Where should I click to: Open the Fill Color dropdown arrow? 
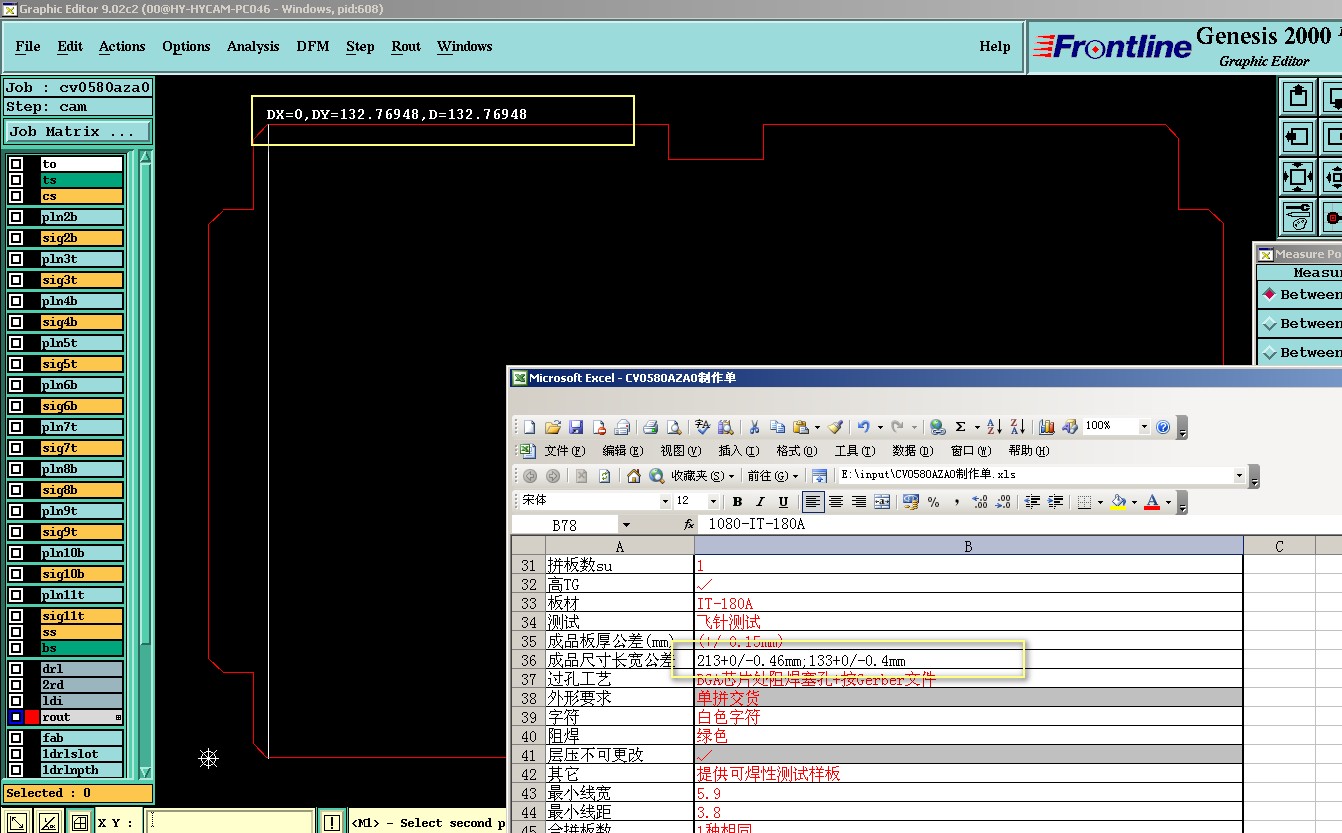coord(1135,502)
